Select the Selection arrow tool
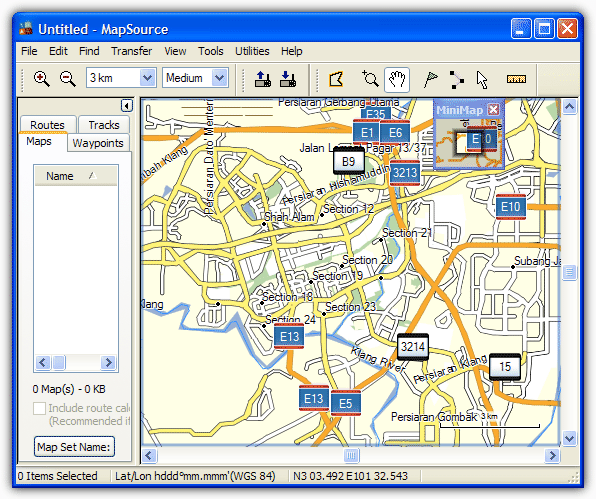Screen dimensions: 596x499 pos(482,80)
